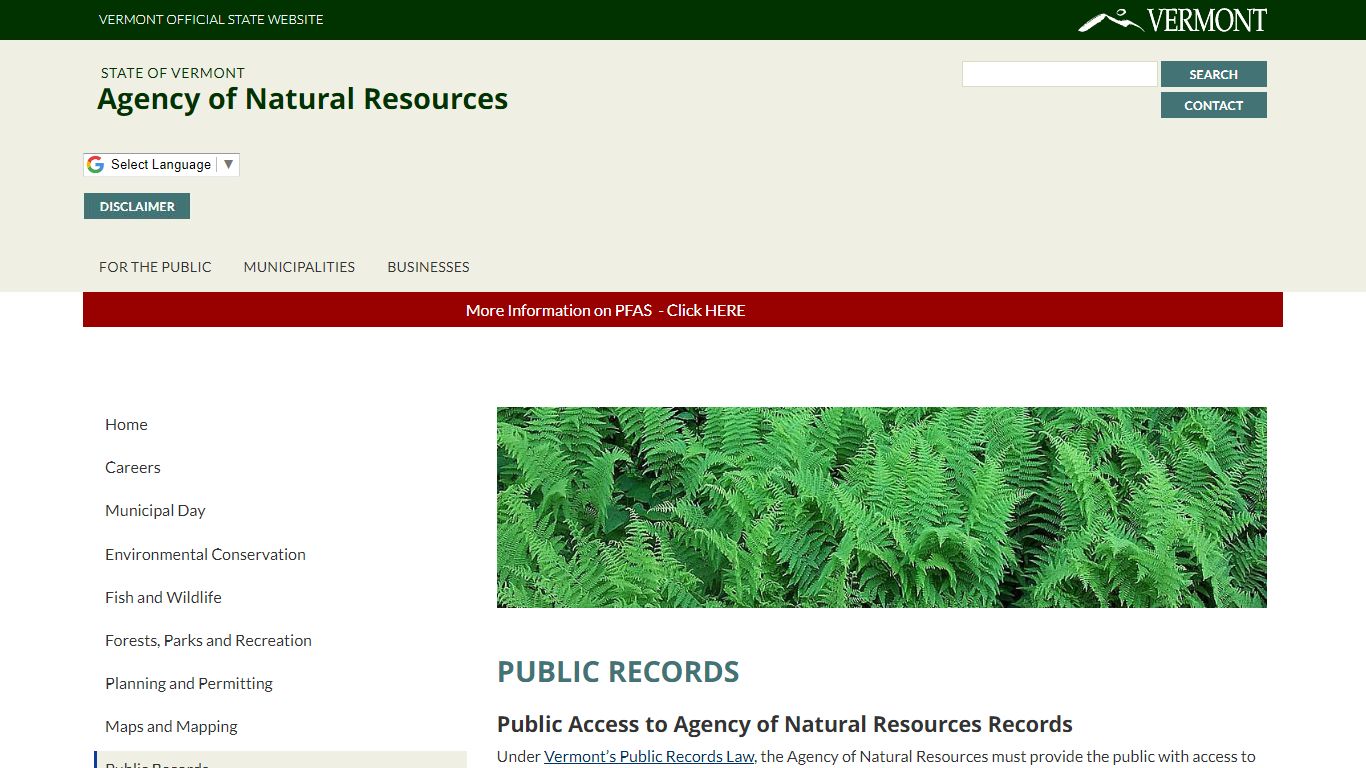The image size is (1366, 768).
Task: Click the Vermont Official State Website text
Action: coord(211,19)
